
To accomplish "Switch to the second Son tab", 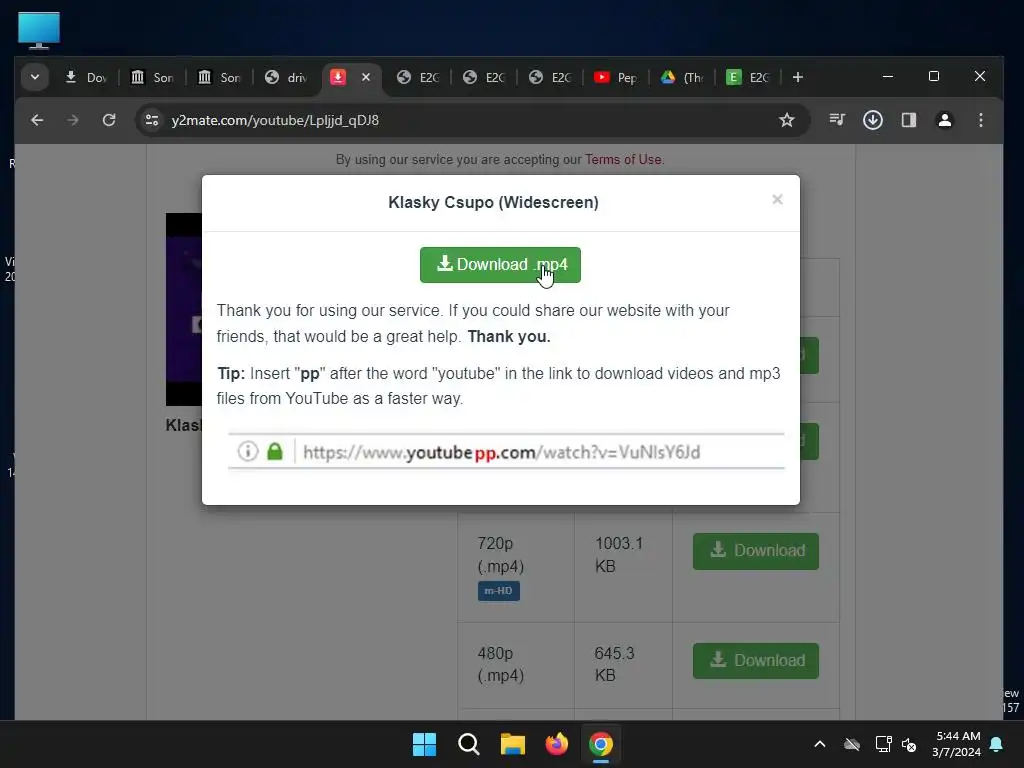I will point(219,78).
